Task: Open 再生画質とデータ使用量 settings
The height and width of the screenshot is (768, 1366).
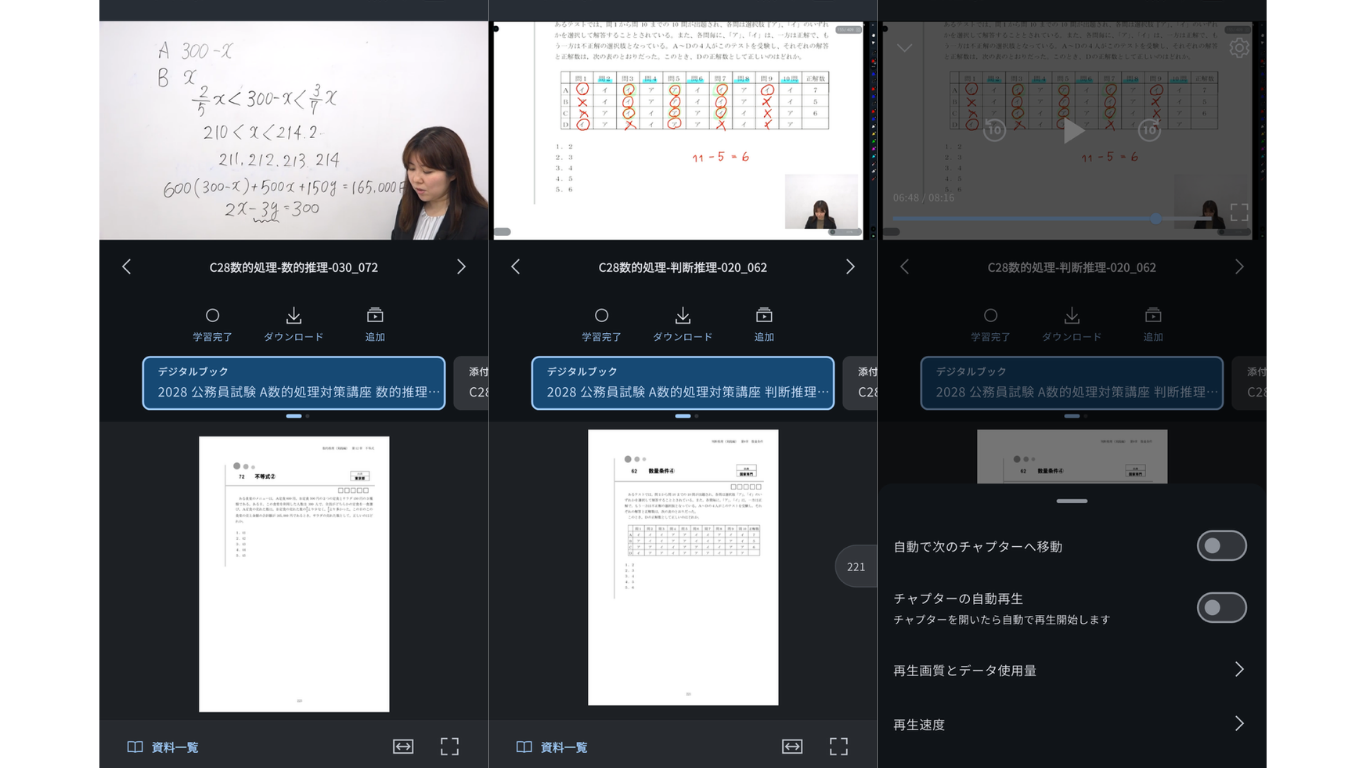Action: click(x=1072, y=670)
